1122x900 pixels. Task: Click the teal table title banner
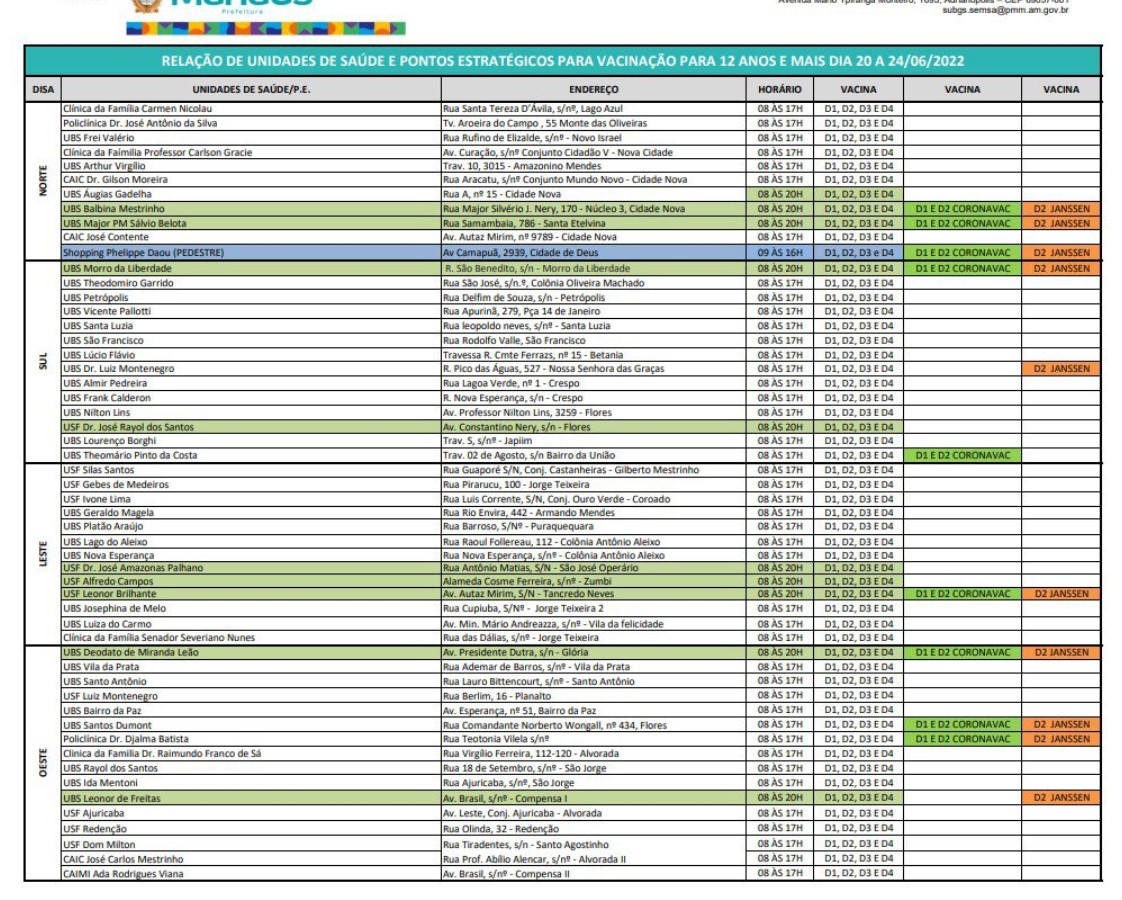pyautogui.click(x=562, y=62)
